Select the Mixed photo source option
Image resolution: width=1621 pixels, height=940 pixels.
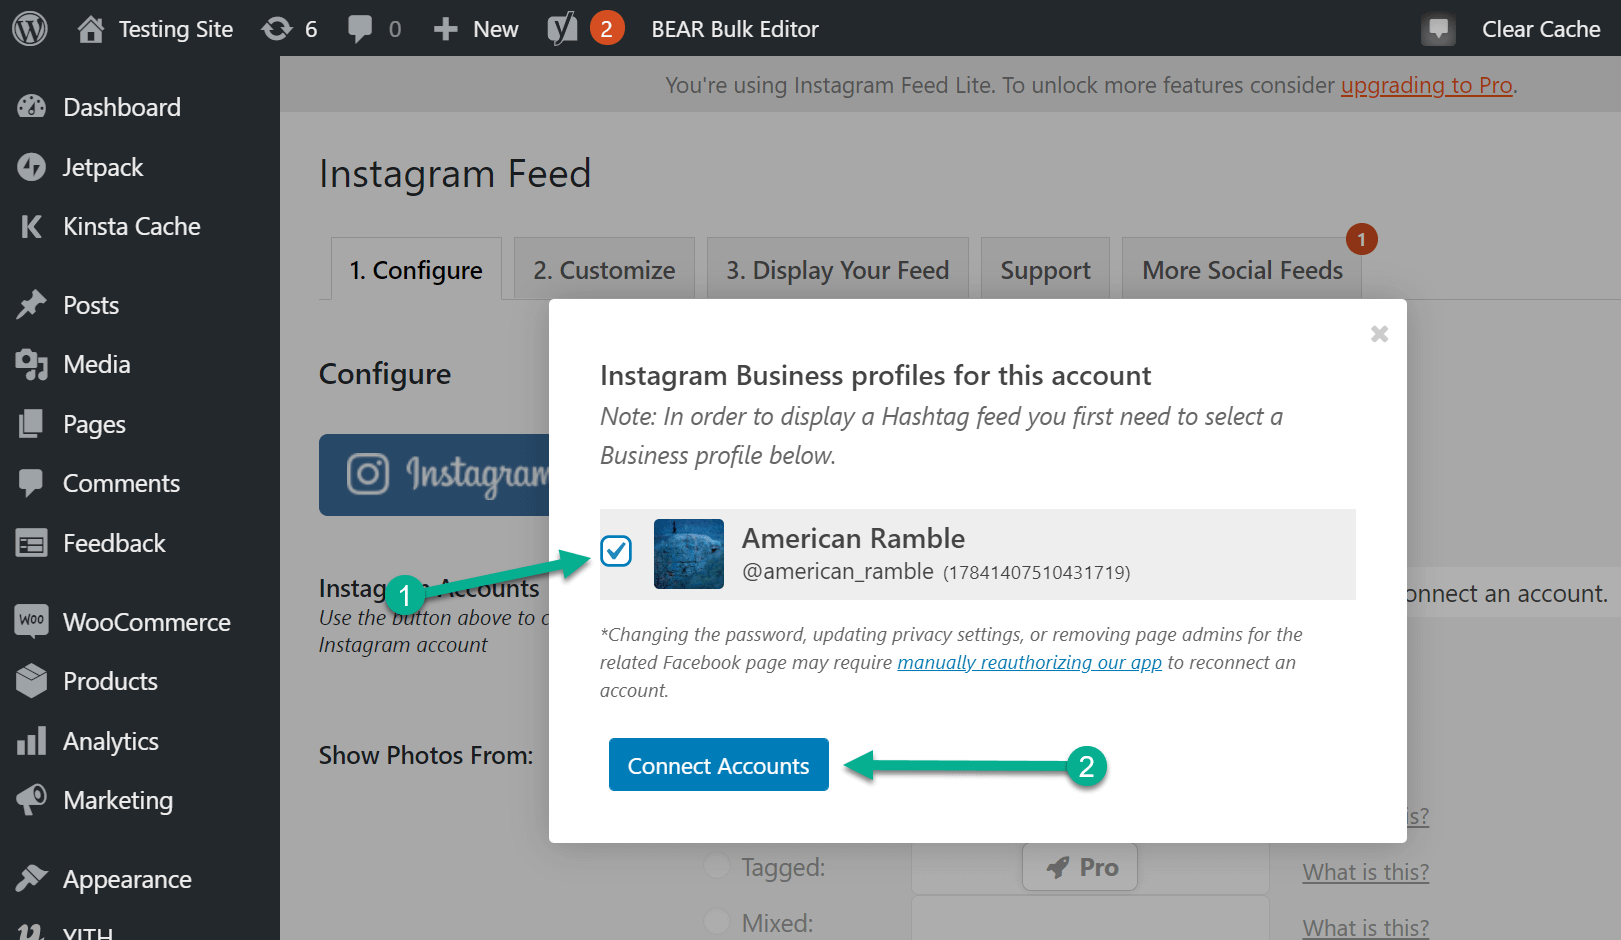coord(716,922)
